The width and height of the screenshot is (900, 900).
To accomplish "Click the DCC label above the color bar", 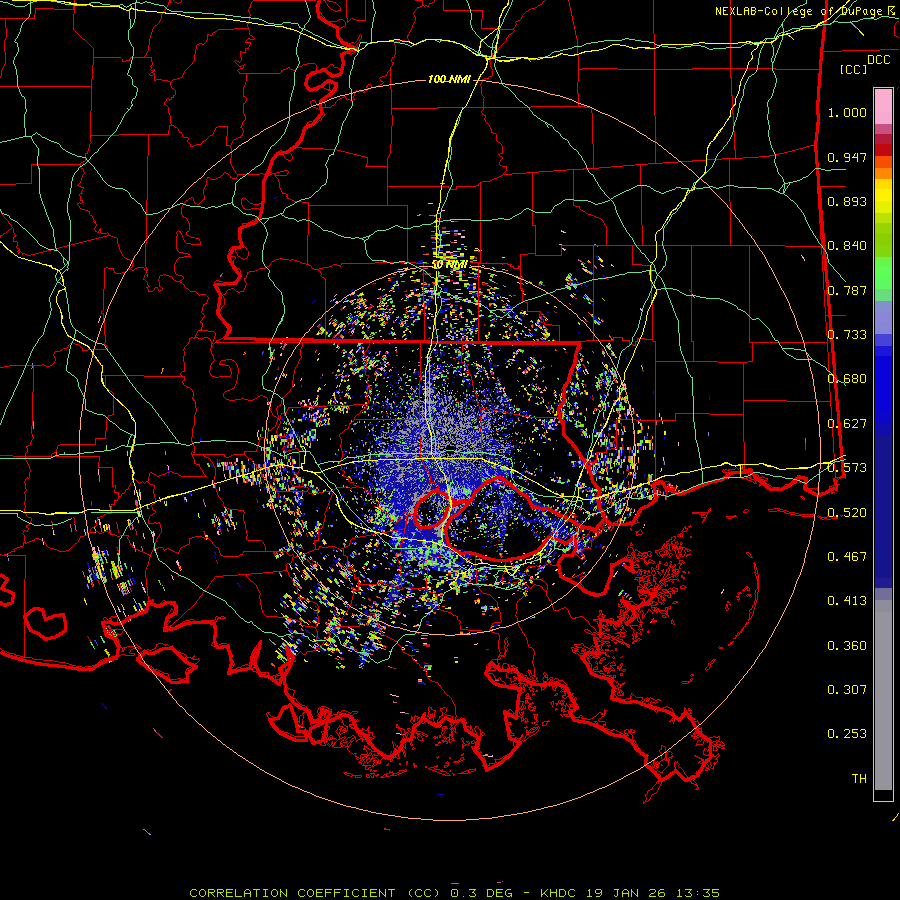I will click(878, 60).
